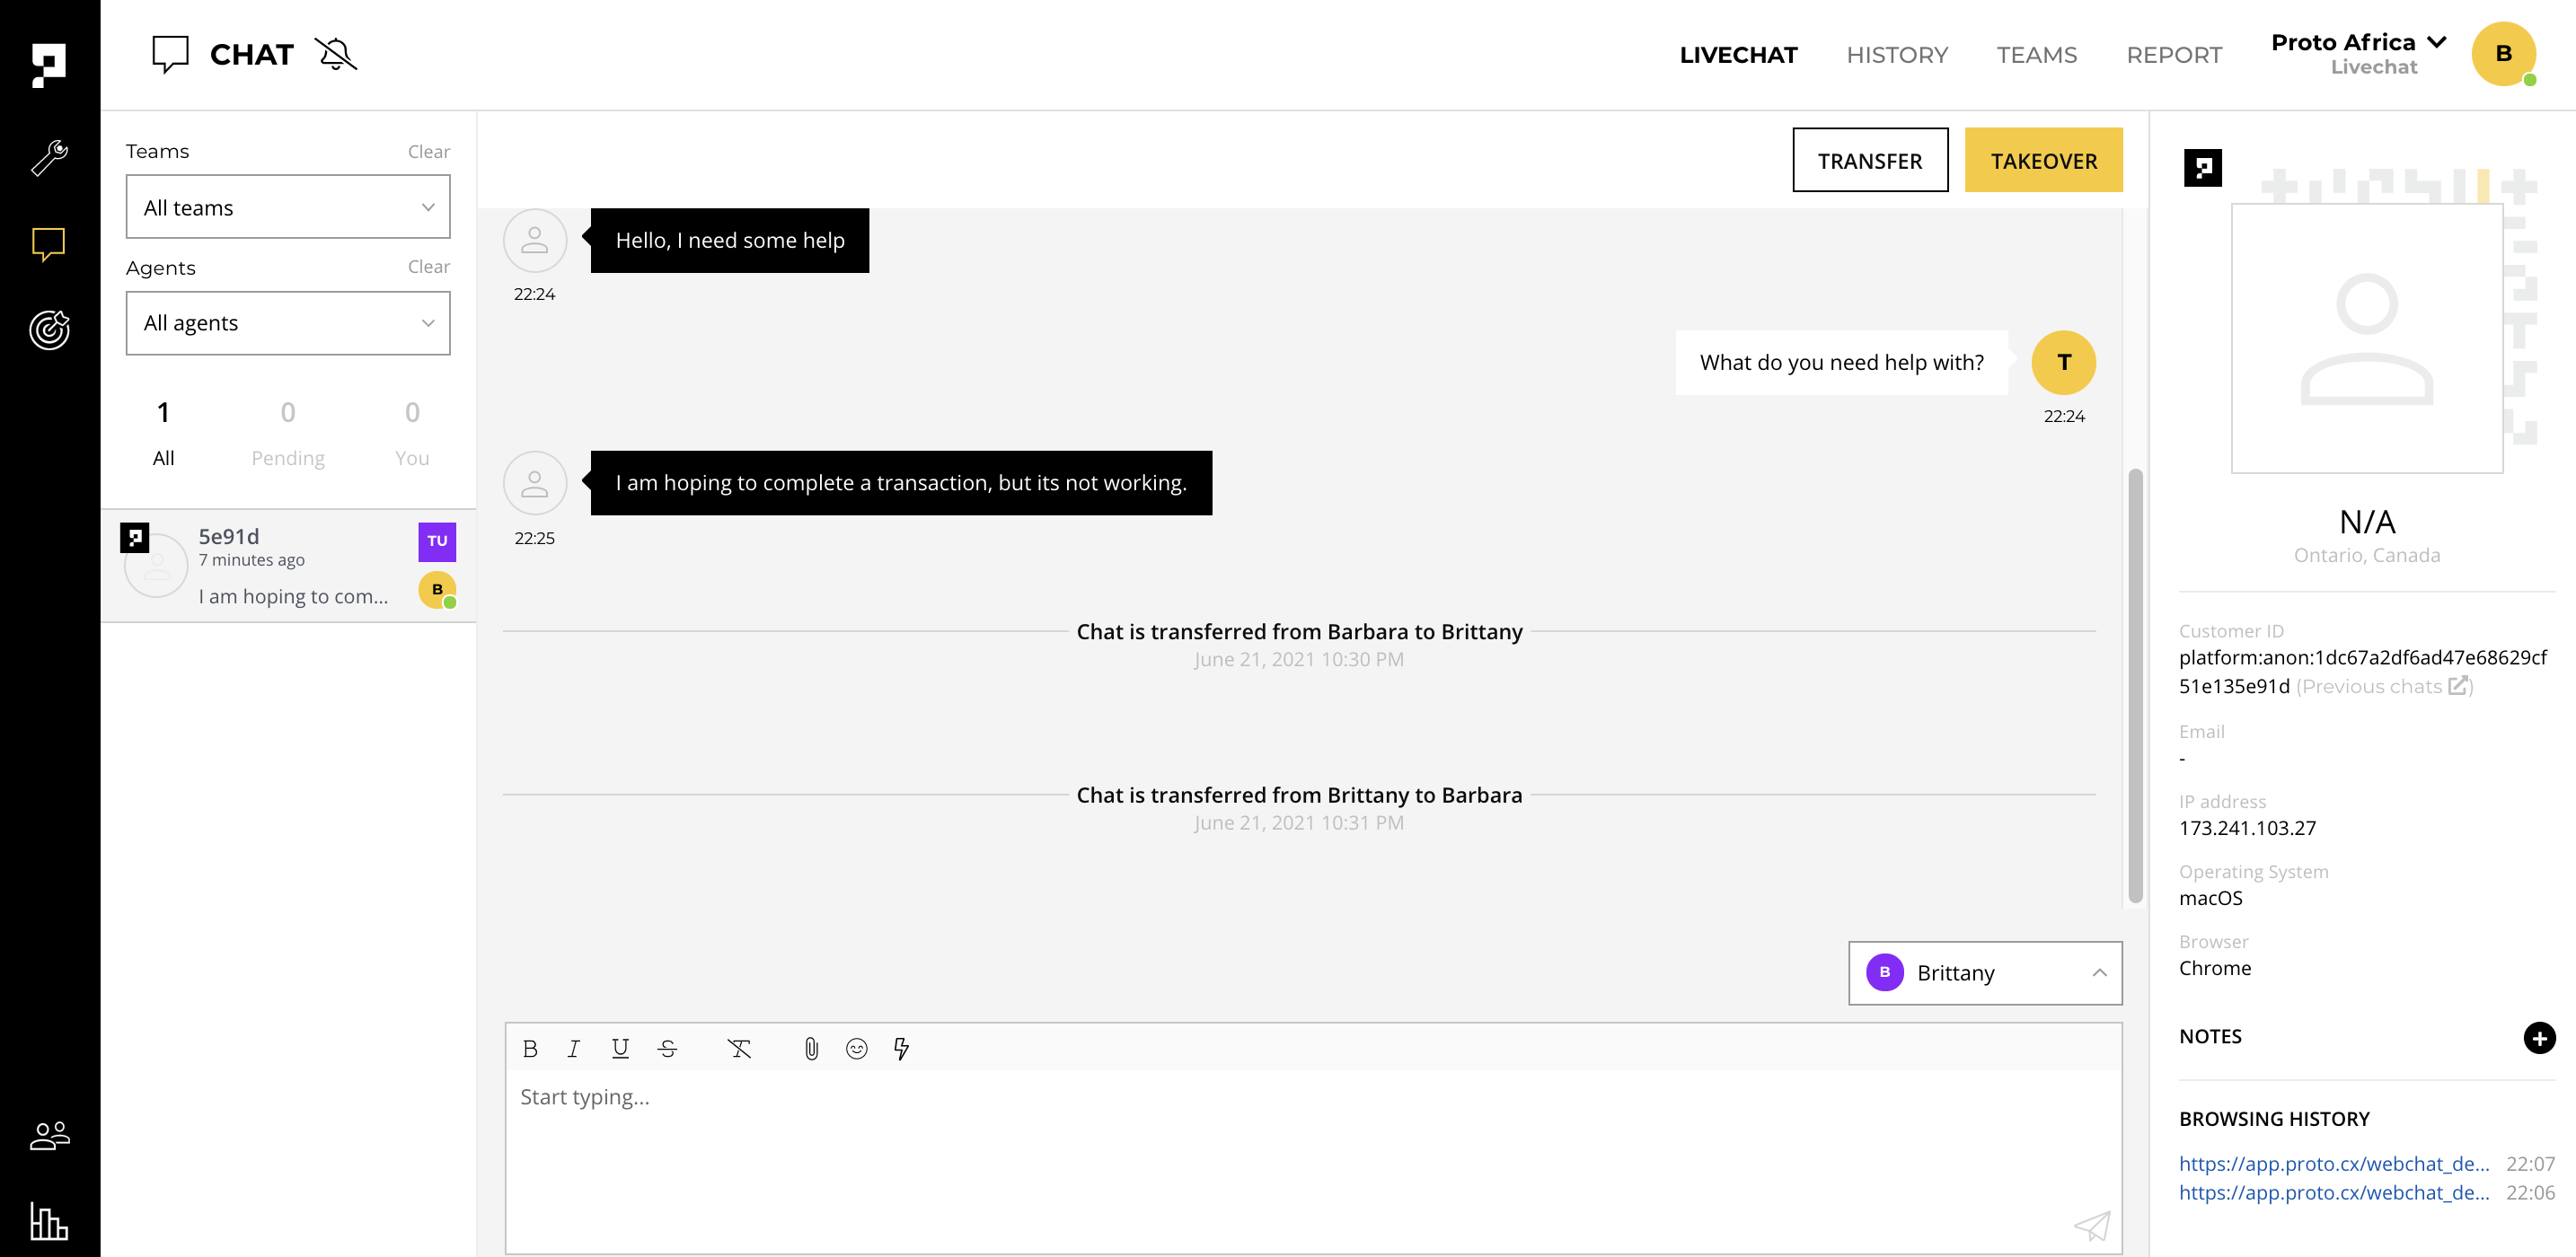Click the Start typing message field
This screenshot has width=2576, height=1257.
click(1312, 1160)
